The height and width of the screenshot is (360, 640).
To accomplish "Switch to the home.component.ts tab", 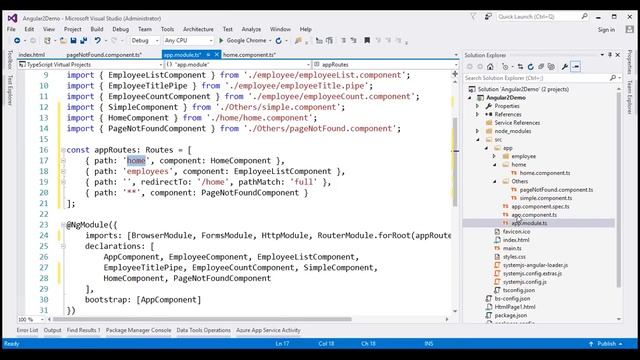I will point(249,55).
